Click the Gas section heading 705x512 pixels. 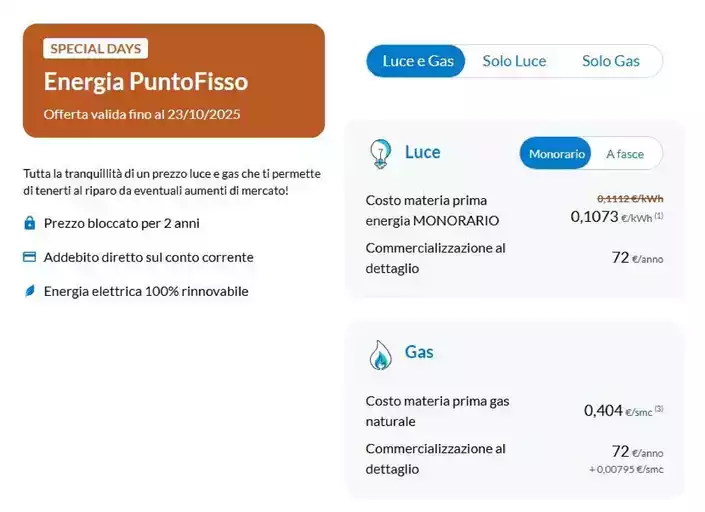pos(419,352)
